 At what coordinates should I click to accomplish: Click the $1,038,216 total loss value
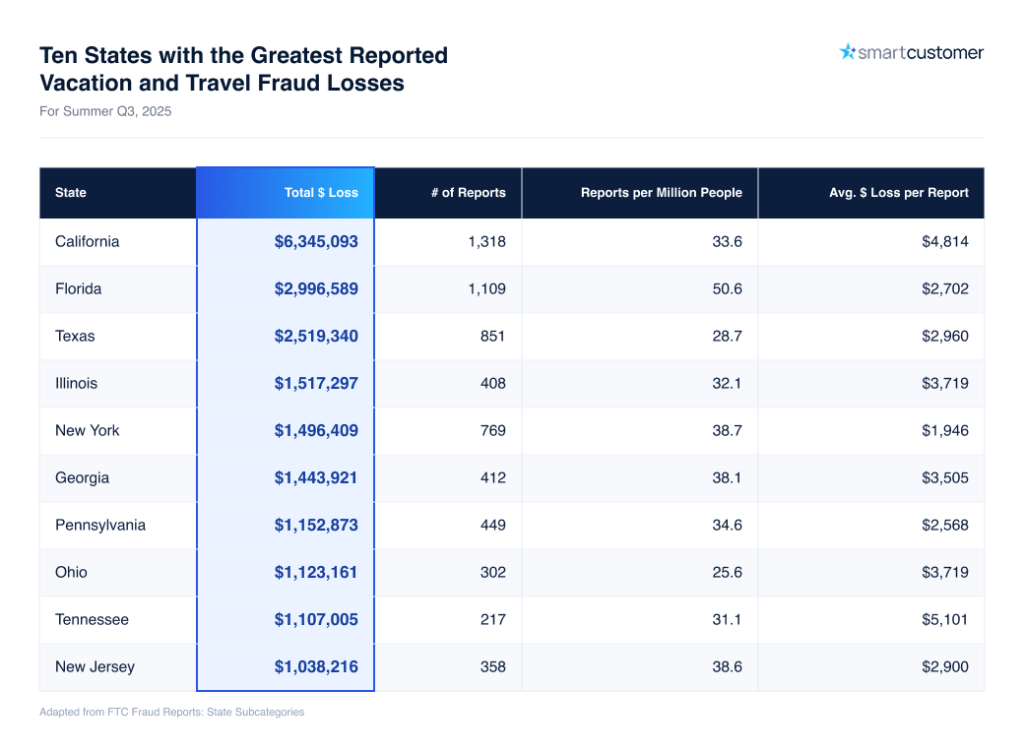[316, 667]
